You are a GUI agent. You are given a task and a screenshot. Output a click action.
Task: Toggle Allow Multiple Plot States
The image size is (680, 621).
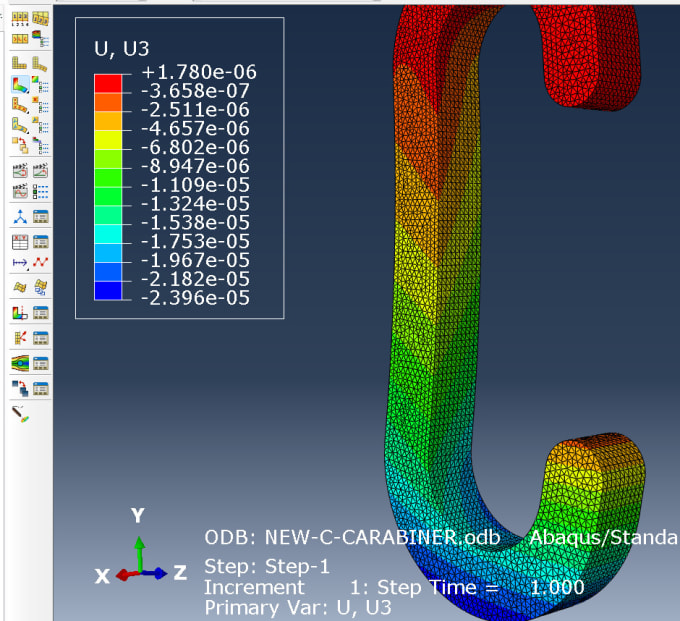pyautogui.click(x=20, y=146)
